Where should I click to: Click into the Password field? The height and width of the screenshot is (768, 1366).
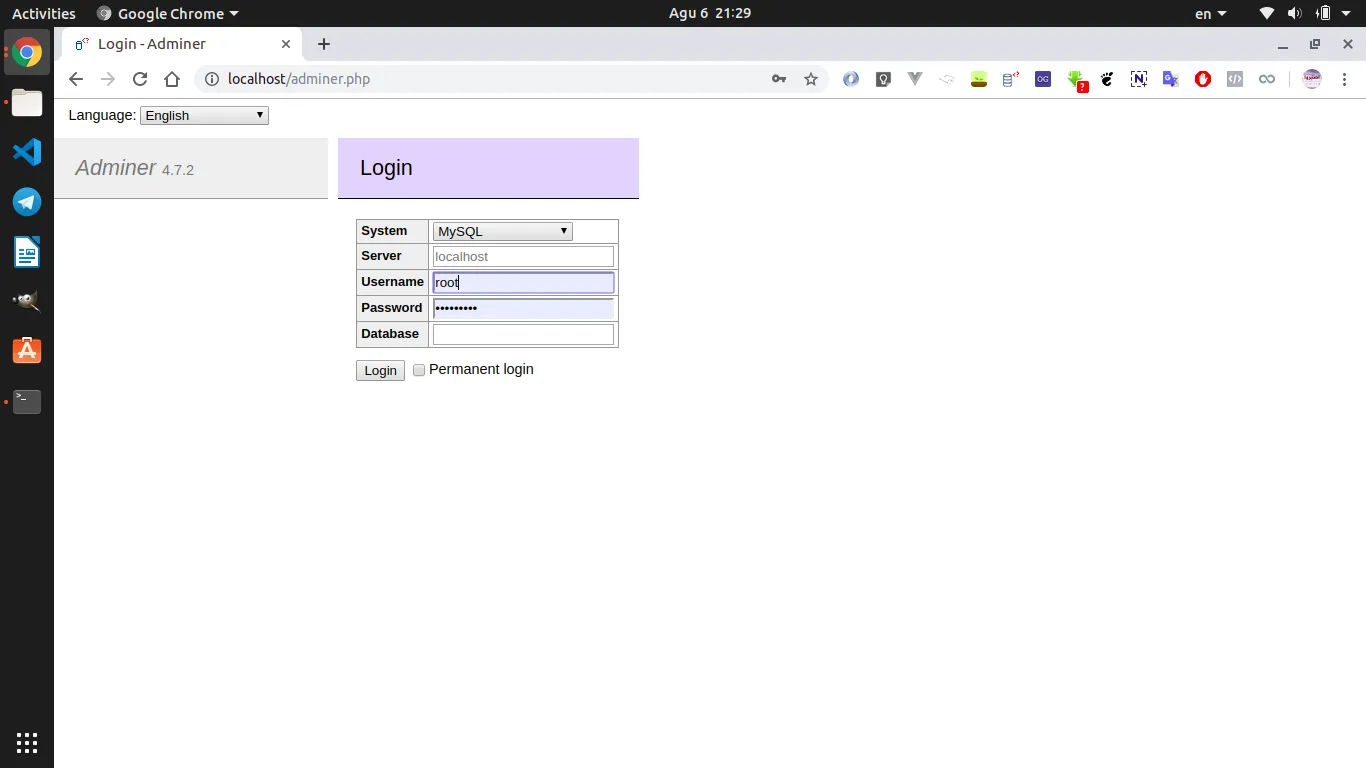pos(523,308)
